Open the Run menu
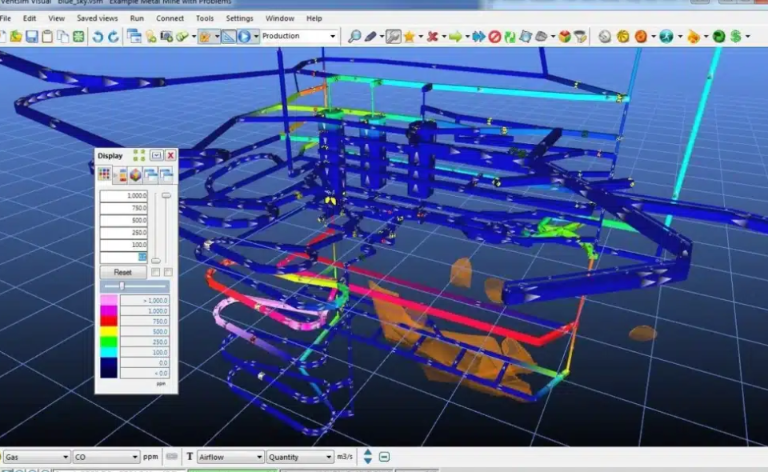The height and width of the screenshot is (472, 768). click(x=137, y=18)
